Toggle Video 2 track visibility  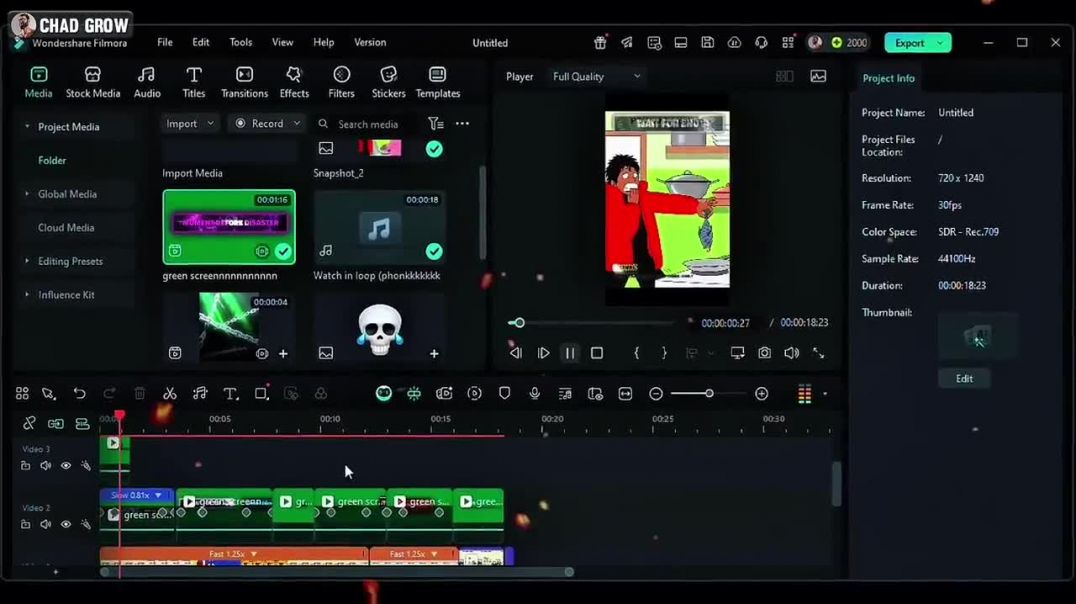[66, 524]
